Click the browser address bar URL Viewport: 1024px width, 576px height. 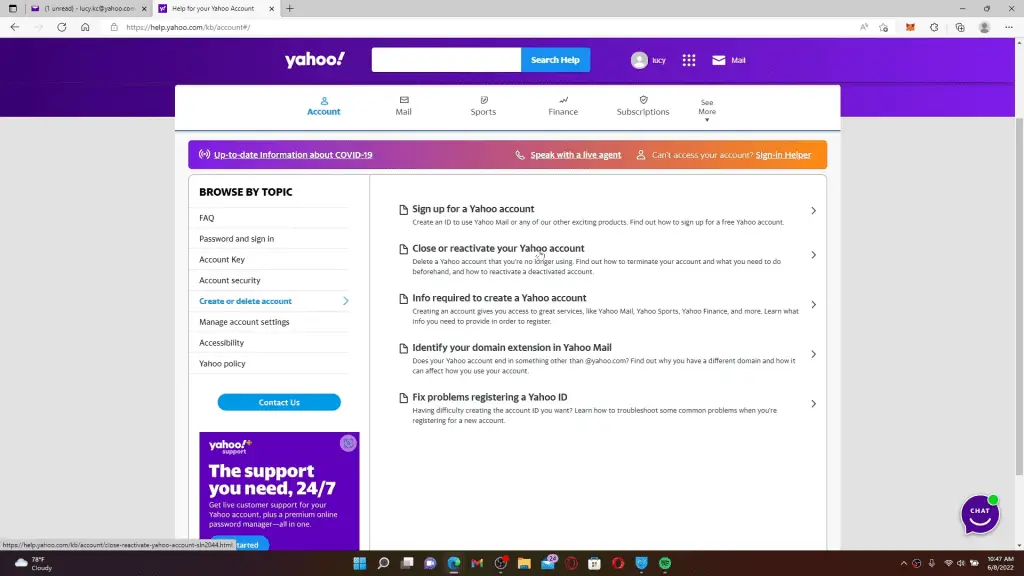click(x=188, y=27)
